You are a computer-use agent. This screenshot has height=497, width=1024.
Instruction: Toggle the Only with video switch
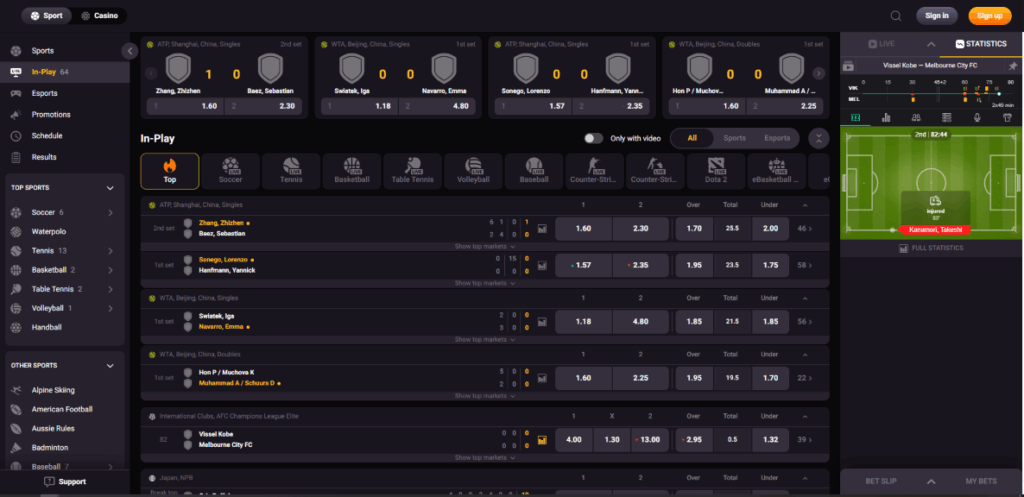[594, 139]
